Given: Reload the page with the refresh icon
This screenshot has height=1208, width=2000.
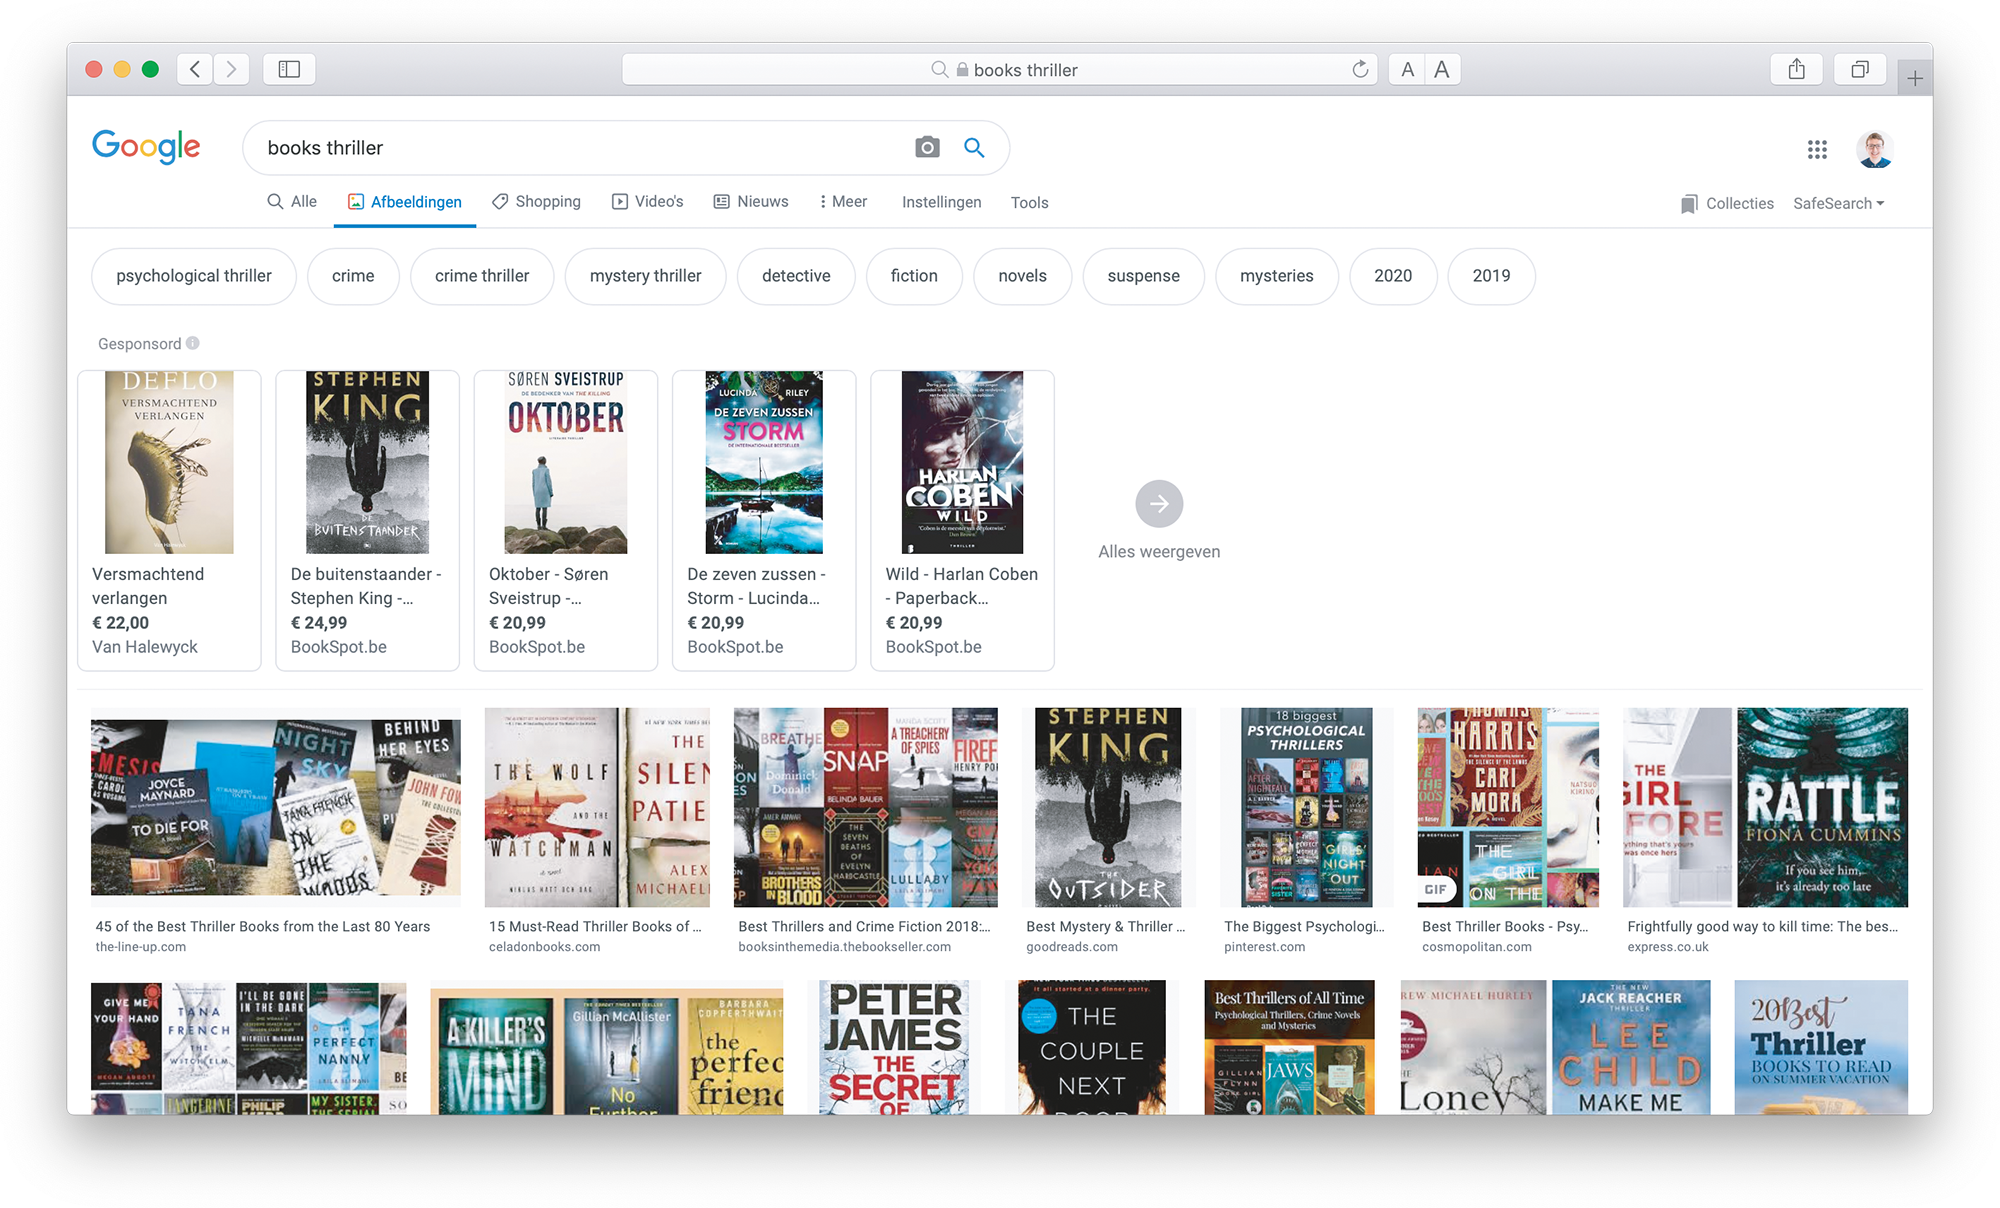Looking at the screenshot, I should pos(1360,69).
